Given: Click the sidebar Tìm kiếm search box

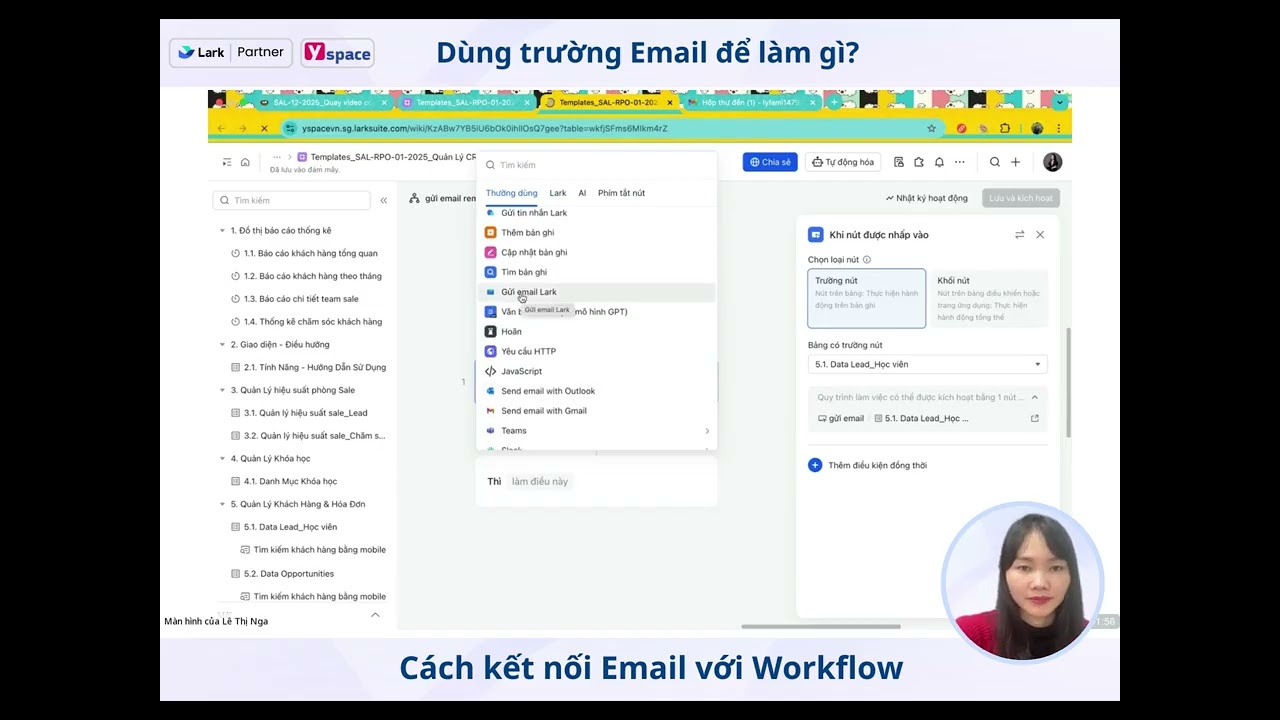Looking at the screenshot, I should click(x=292, y=201).
